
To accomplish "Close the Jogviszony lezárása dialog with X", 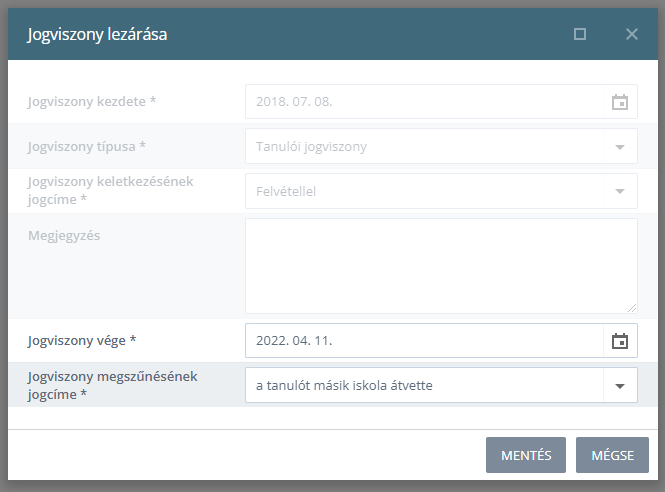I will pos(632,34).
